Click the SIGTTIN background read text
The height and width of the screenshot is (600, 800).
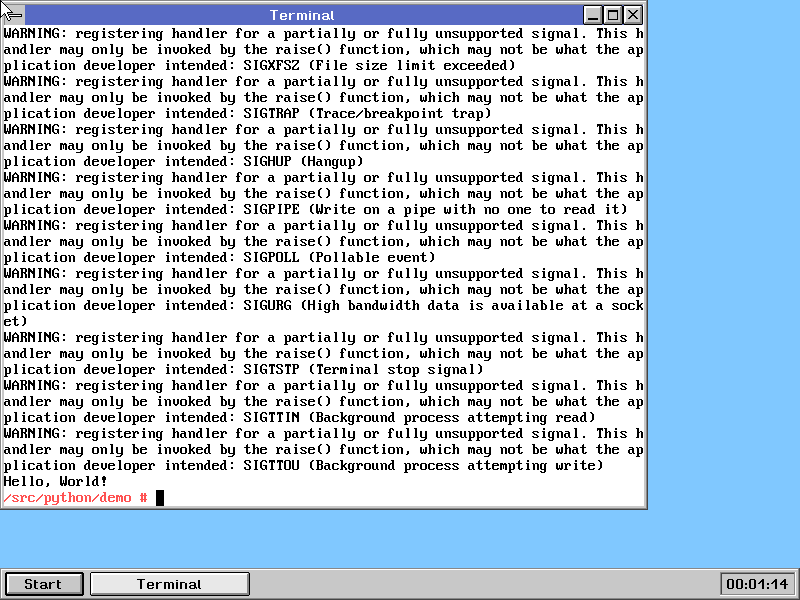(x=419, y=418)
